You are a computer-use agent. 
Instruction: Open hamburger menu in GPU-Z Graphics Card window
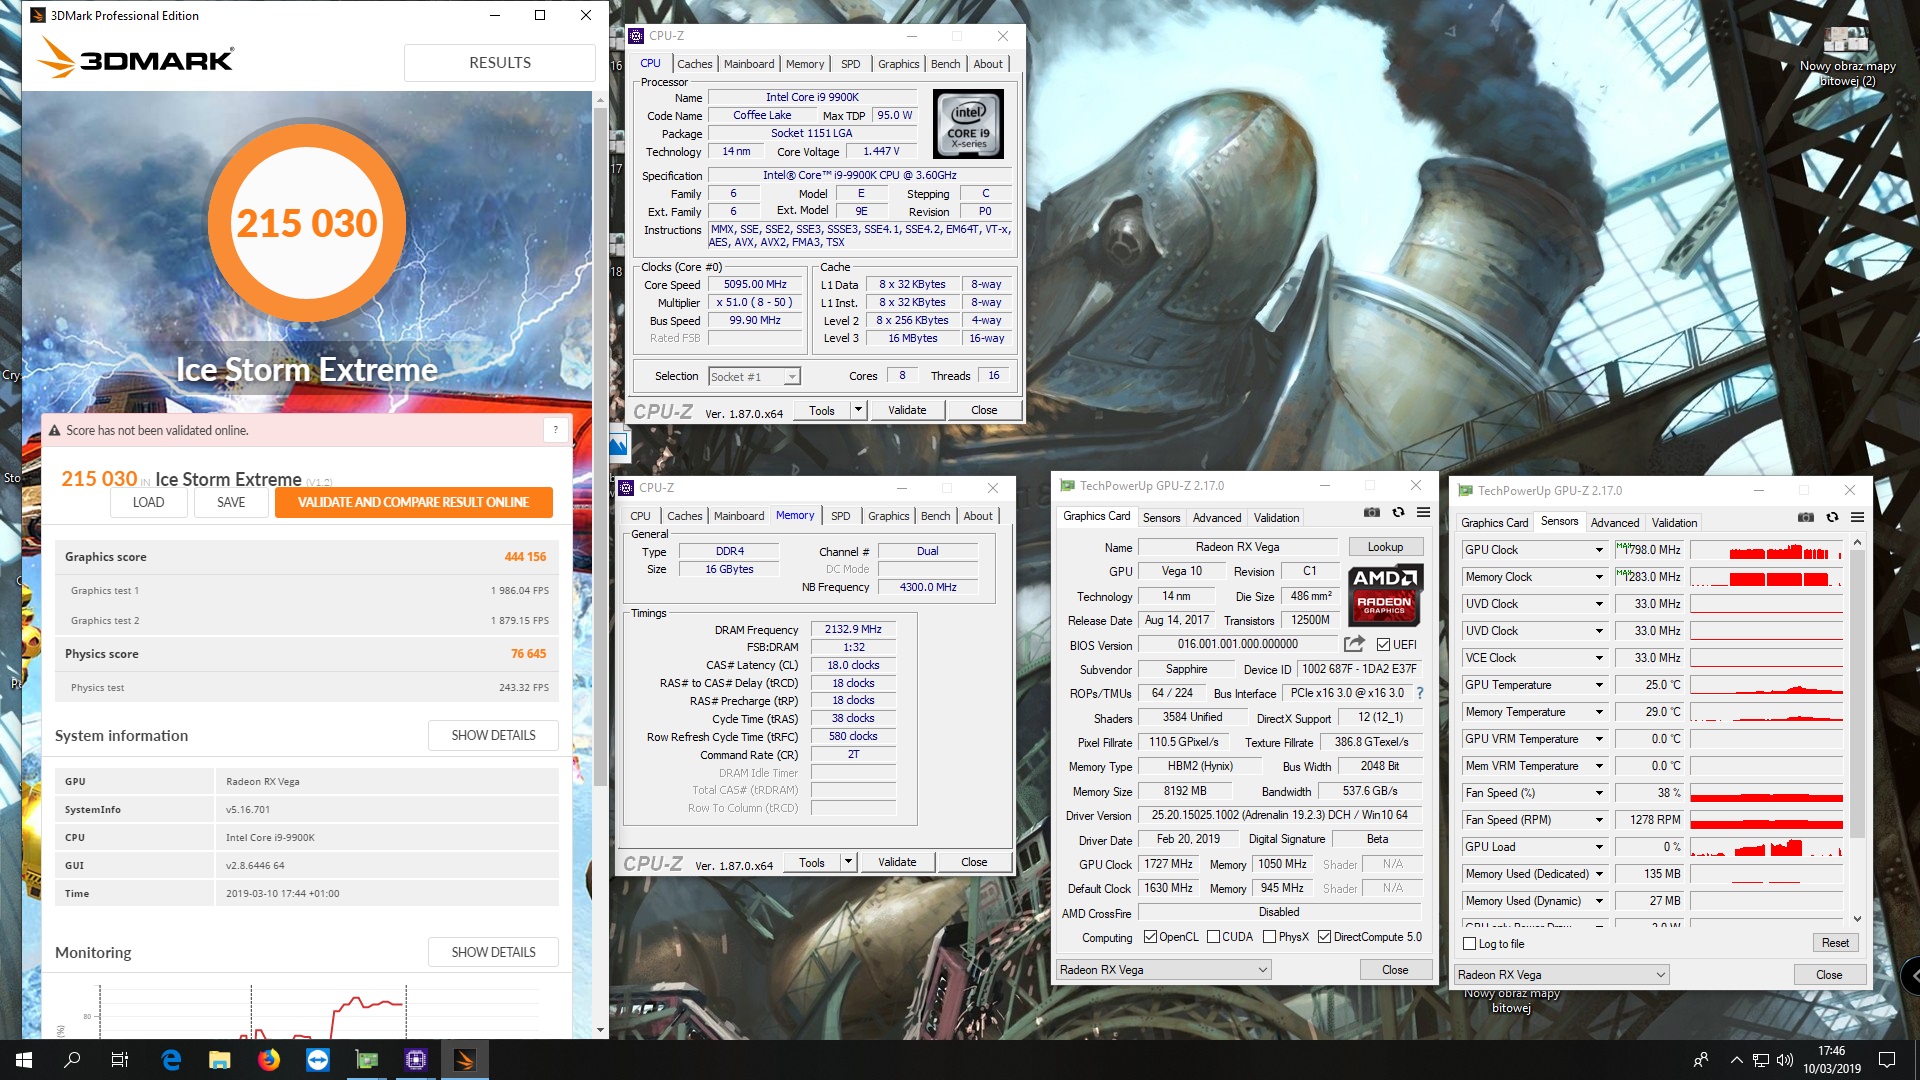click(1423, 513)
